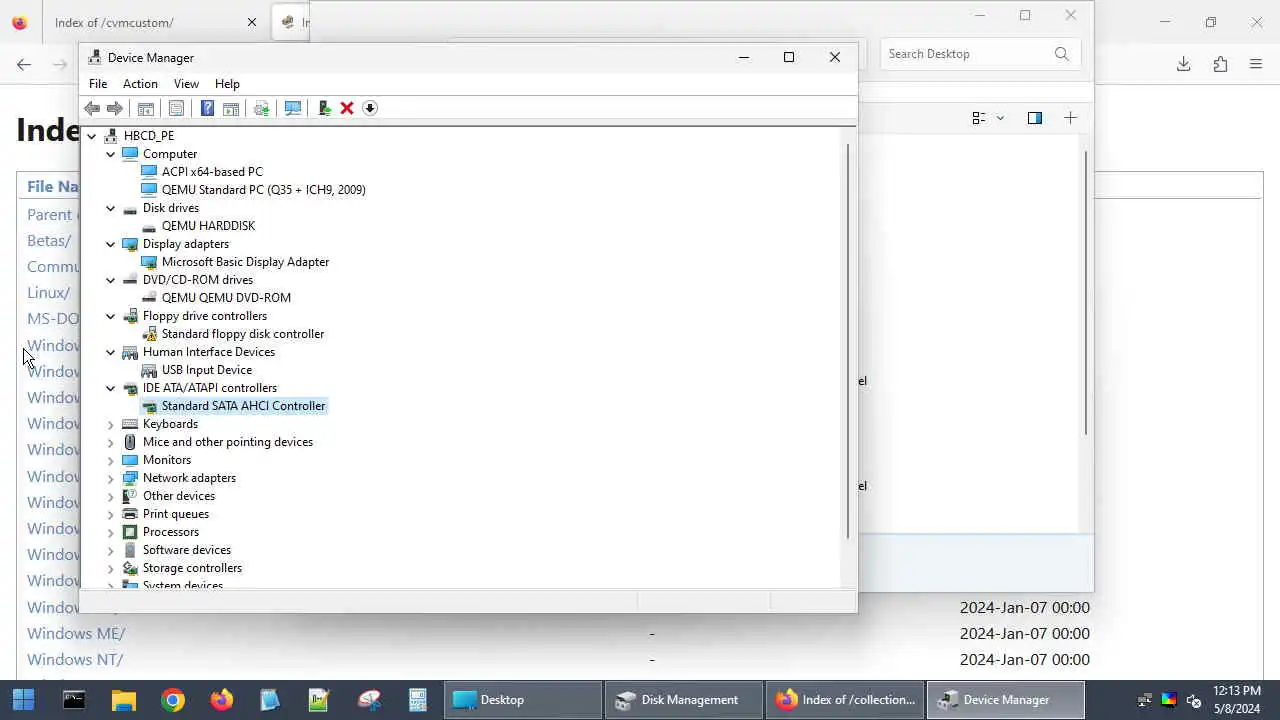Click the search magnifier in Search Desktop box
This screenshot has height=720, width=1280.
point(1062,54)
